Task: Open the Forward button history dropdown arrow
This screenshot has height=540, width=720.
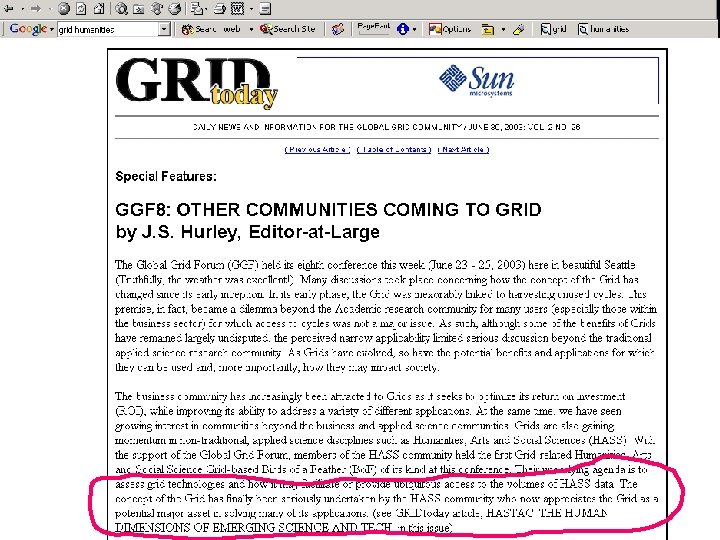Action: [50, 9]
